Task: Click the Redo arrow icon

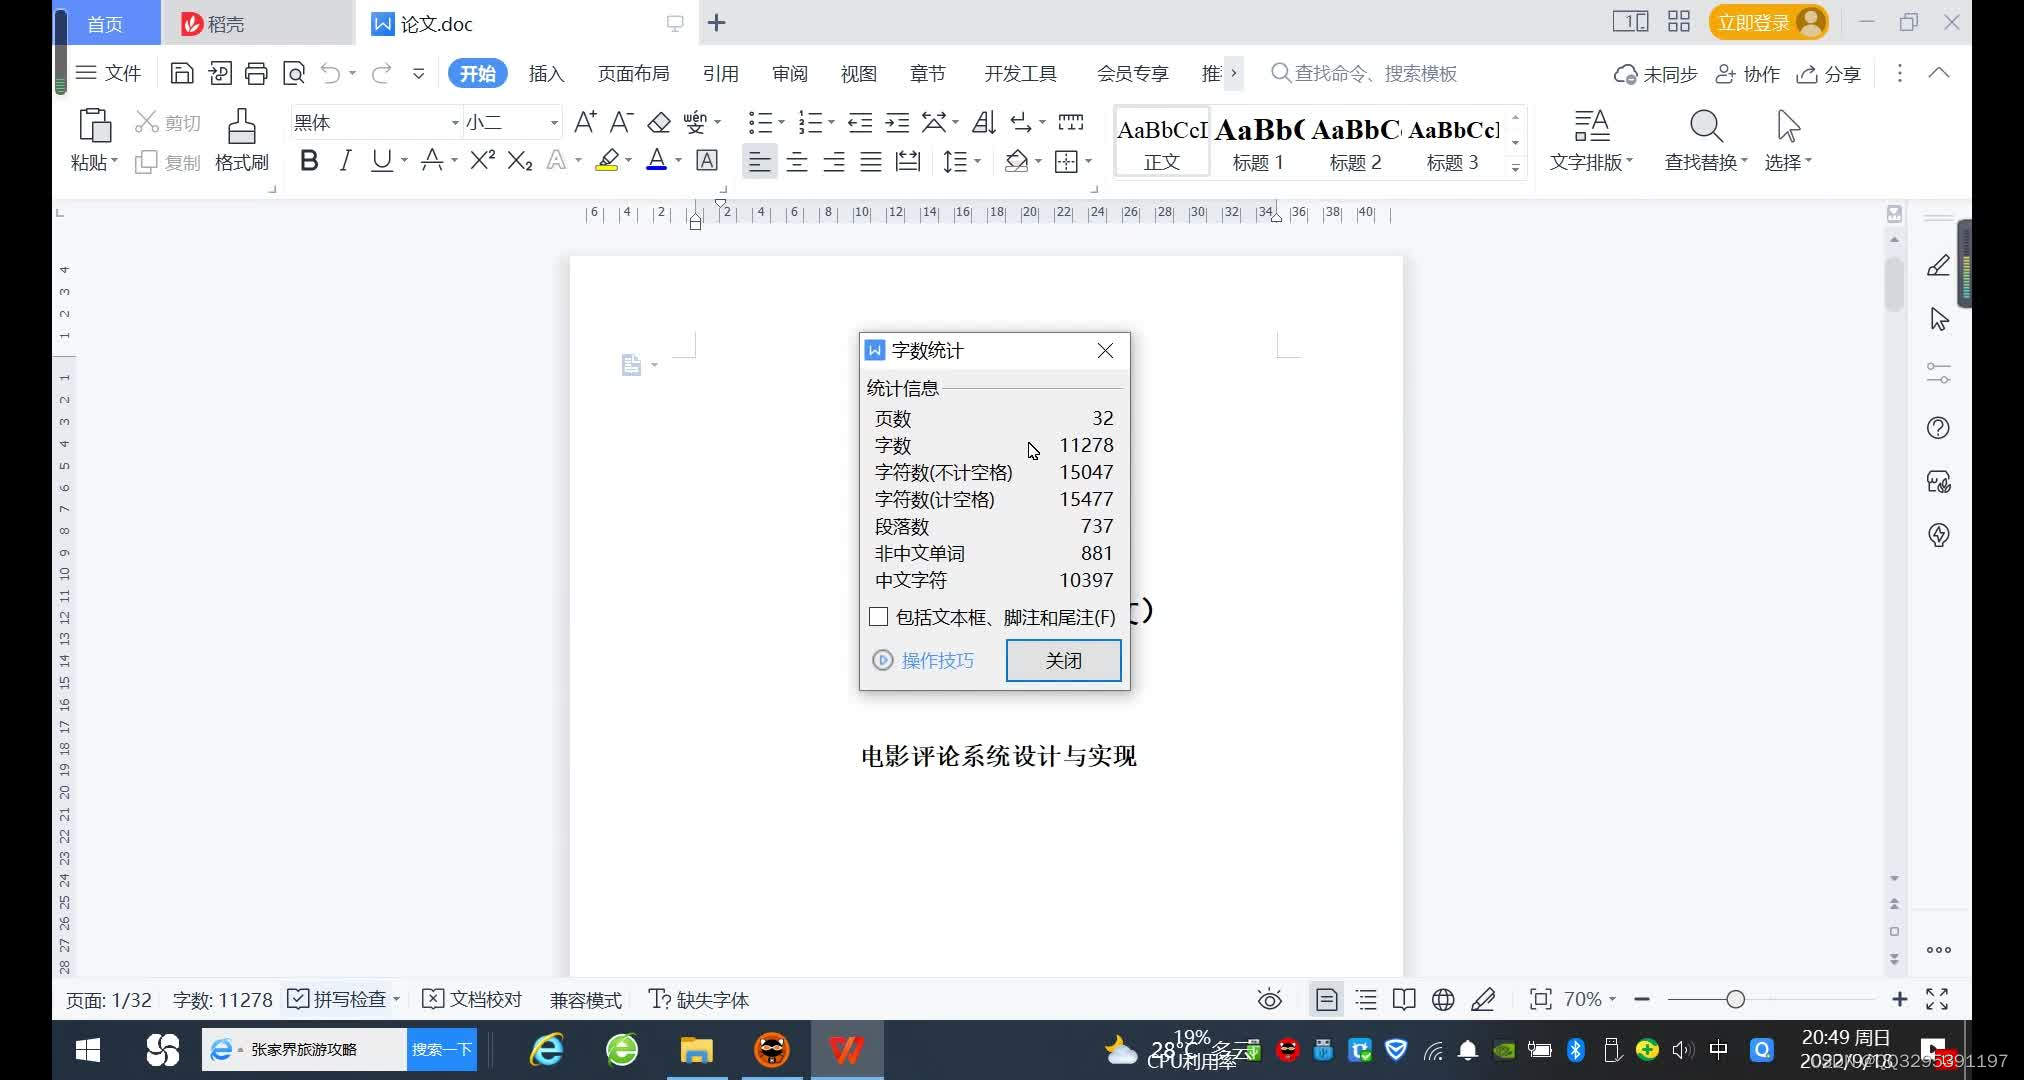Action: 381,73
